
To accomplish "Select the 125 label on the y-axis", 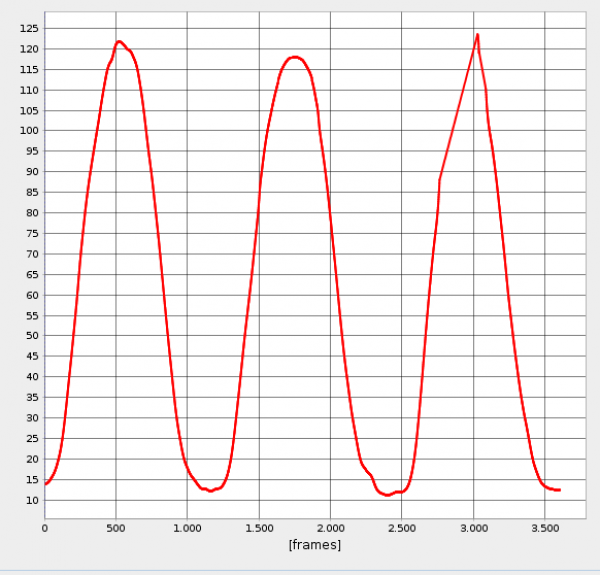I will tap(27, 28).
